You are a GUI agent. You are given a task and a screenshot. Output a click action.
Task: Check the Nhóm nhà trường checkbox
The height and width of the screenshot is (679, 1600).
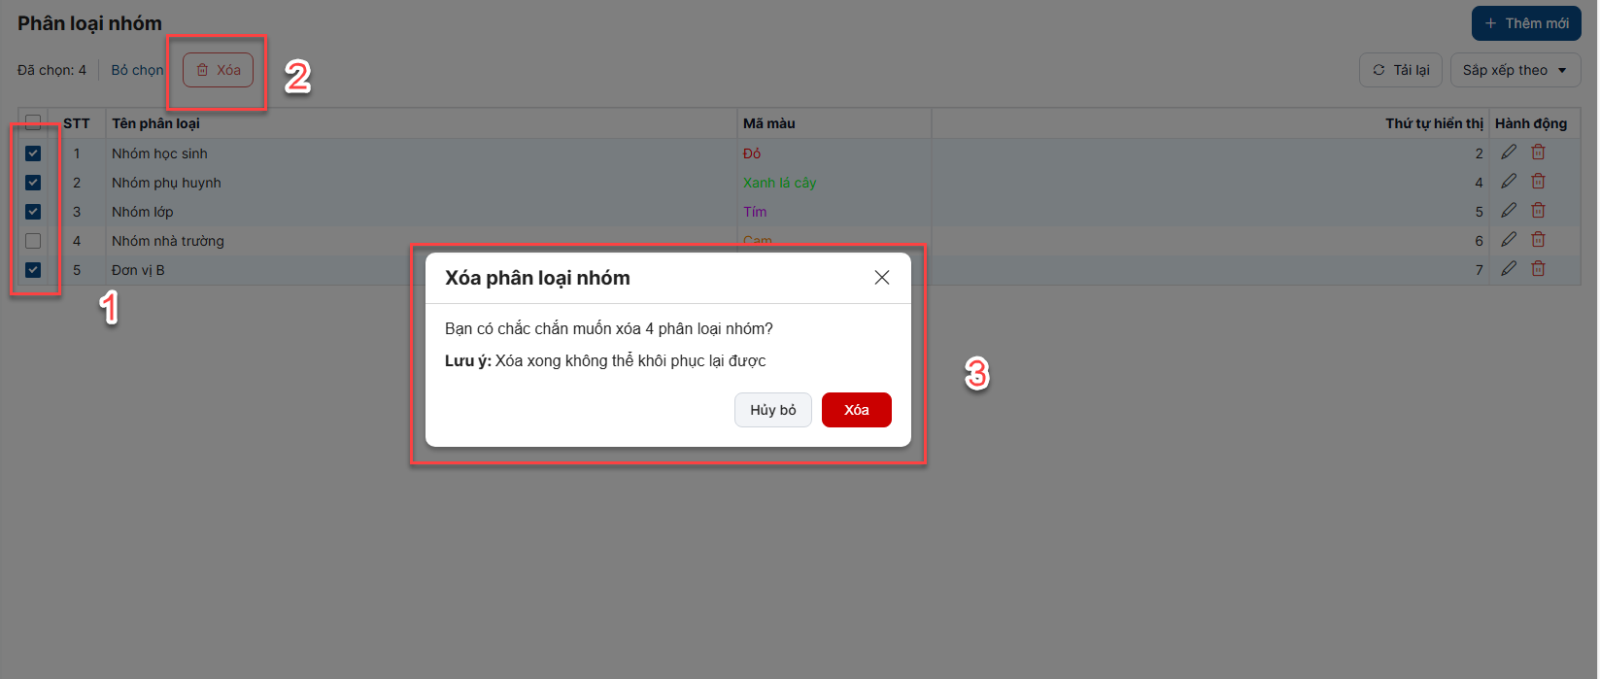33,241
